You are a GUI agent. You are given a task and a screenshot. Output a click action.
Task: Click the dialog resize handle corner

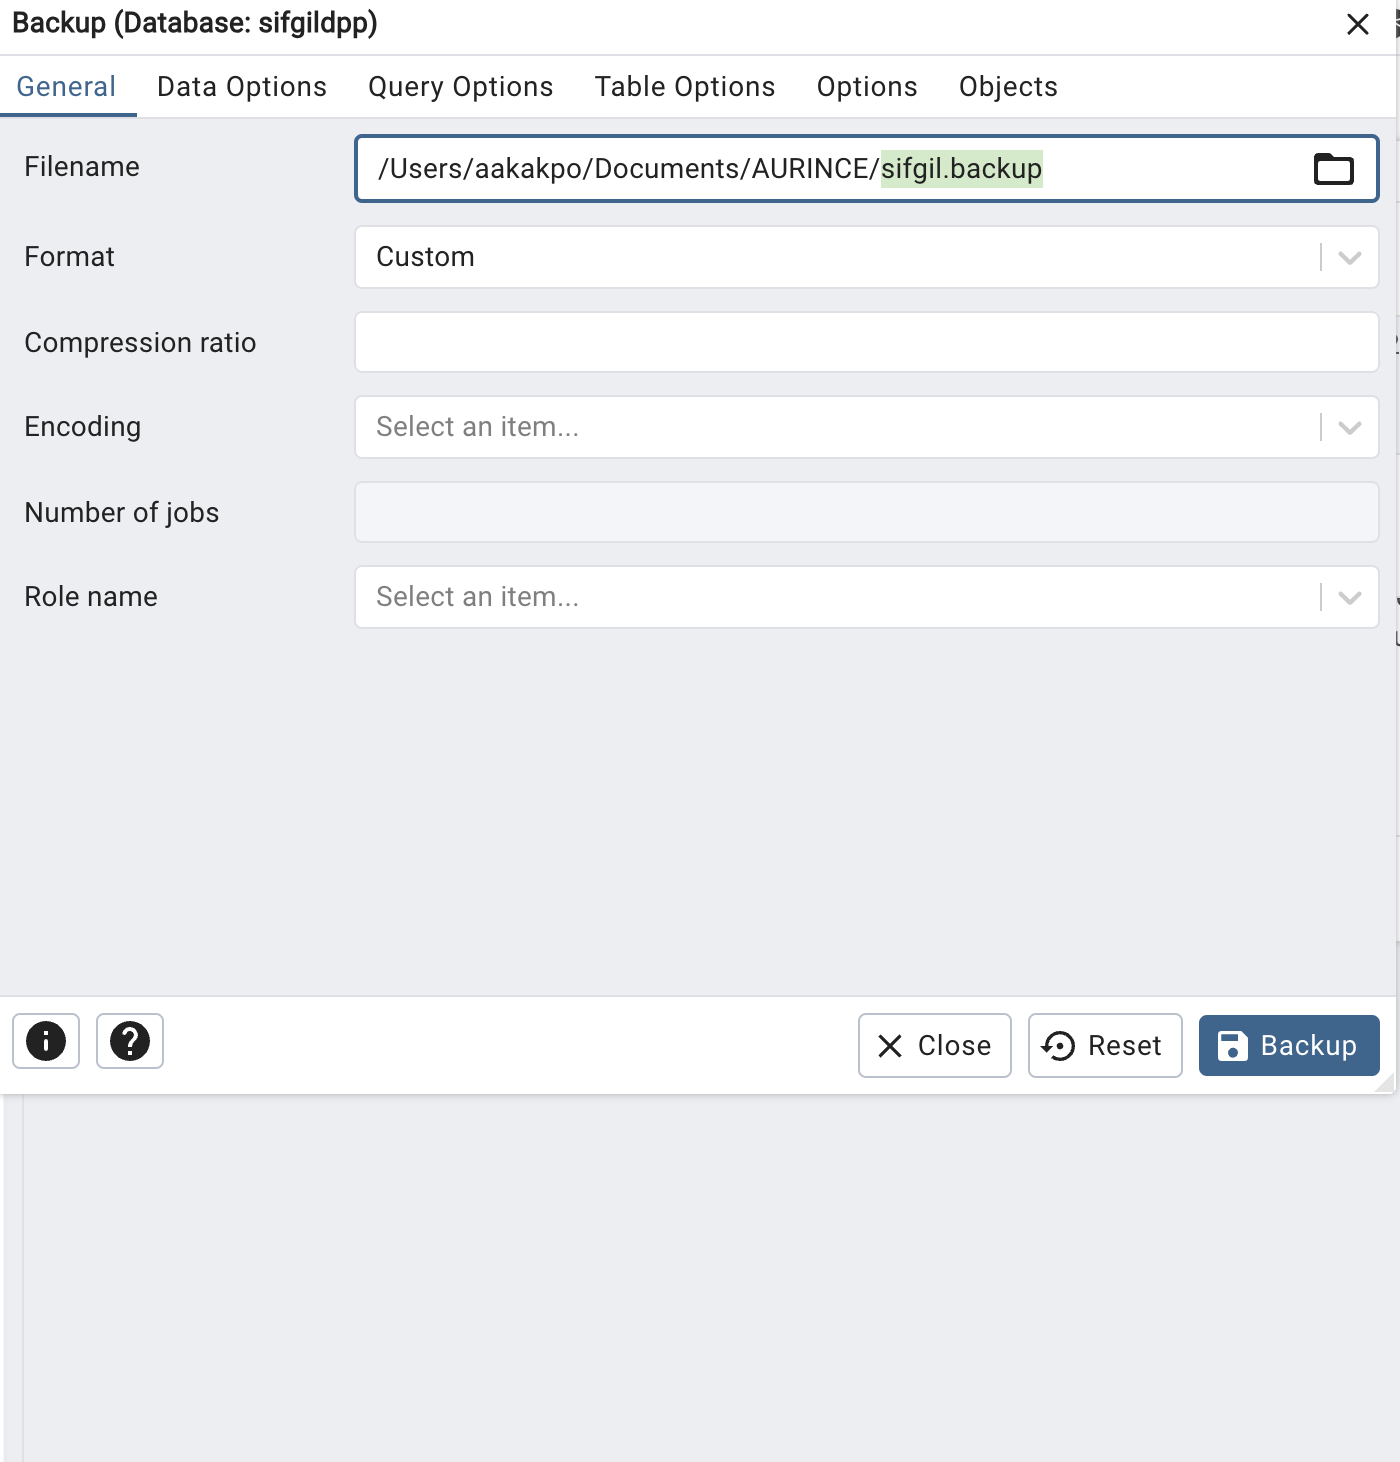pyautogui.click(x=1385, y=1083)
